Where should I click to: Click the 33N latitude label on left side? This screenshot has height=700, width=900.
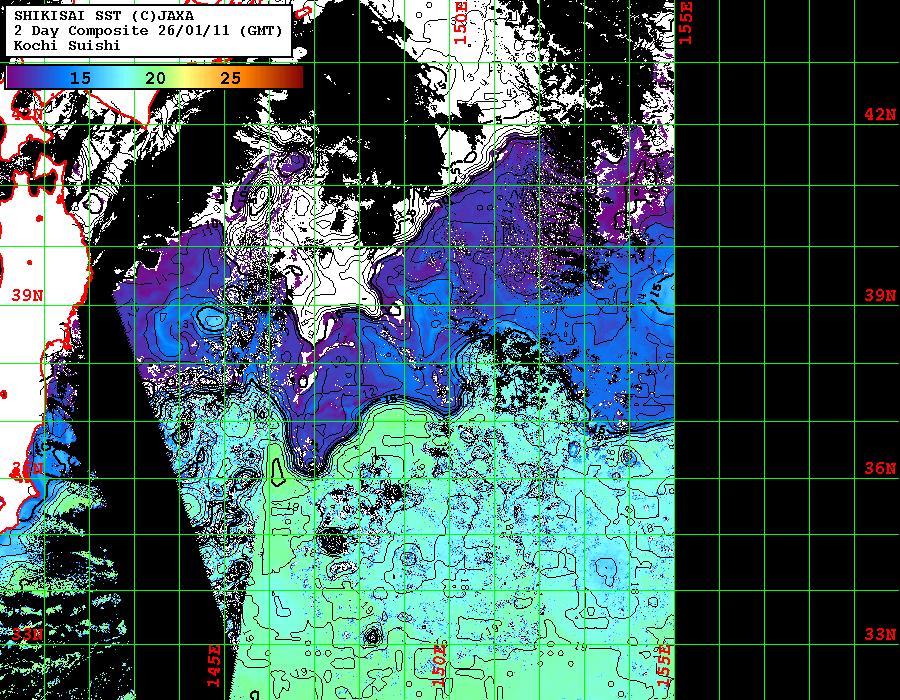(27, 634)
